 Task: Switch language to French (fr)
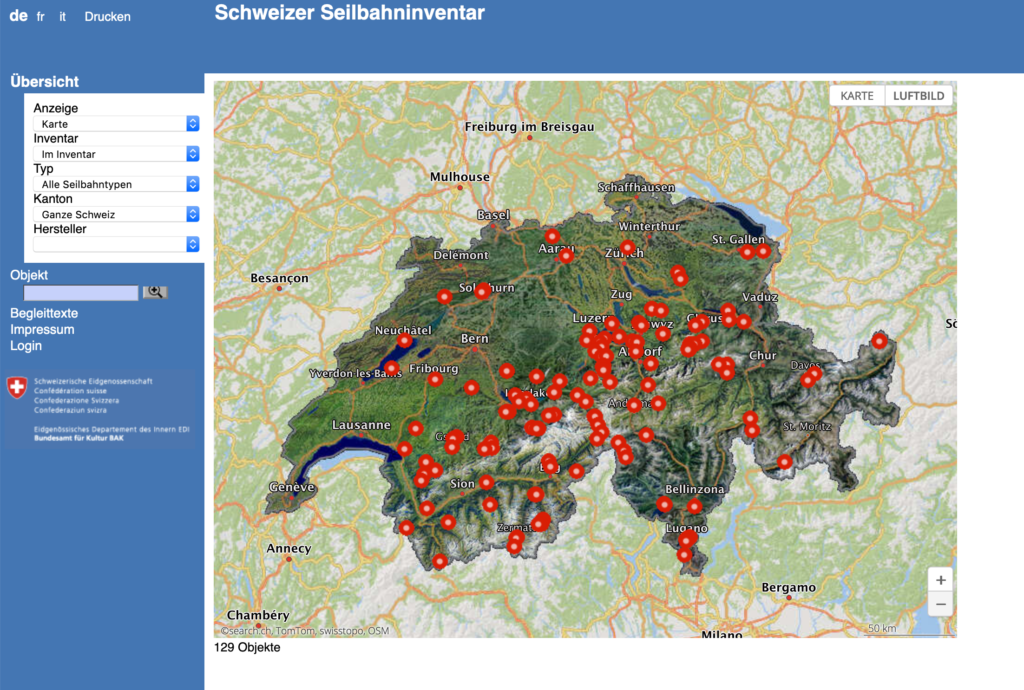(x=41, y=17)
